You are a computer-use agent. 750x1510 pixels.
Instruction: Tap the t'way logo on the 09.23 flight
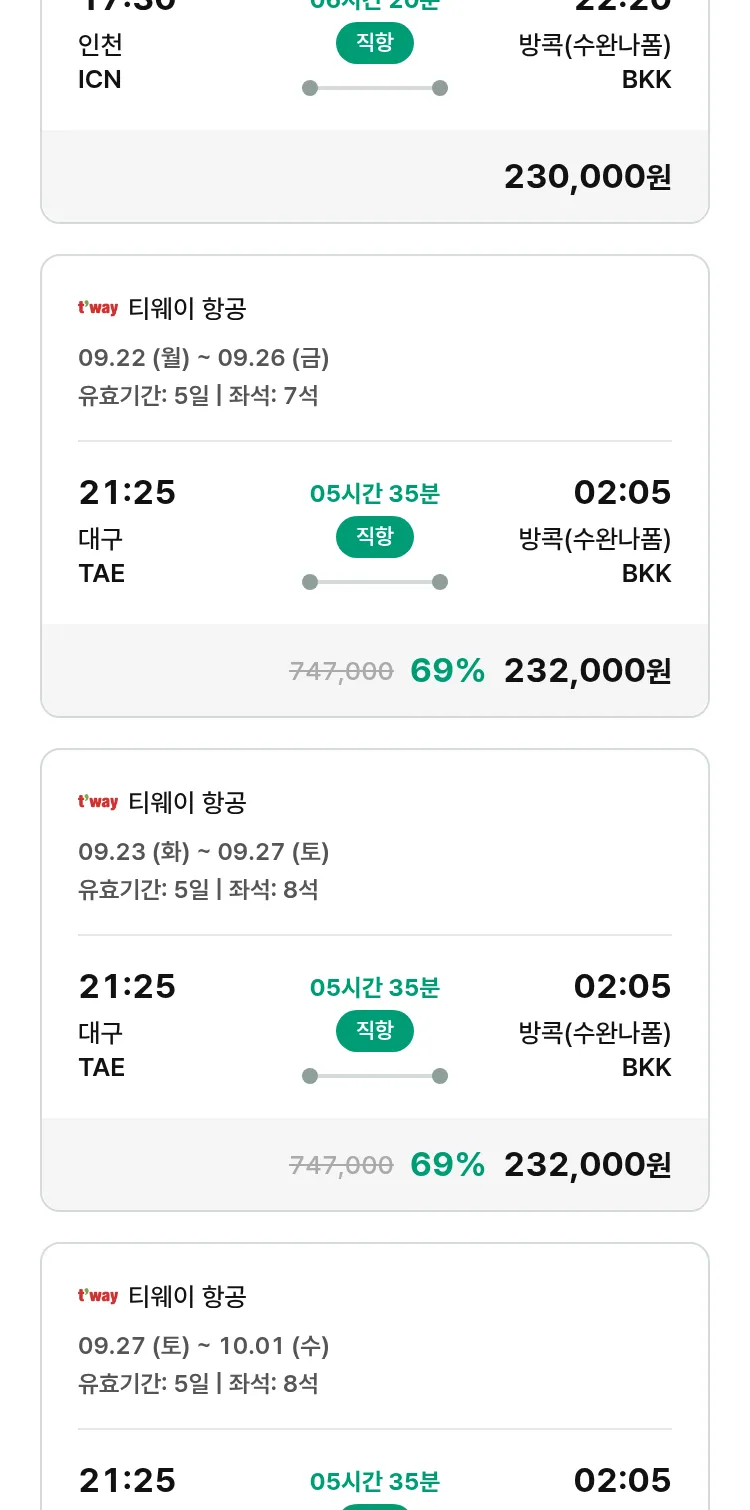(x=98, y=802)
